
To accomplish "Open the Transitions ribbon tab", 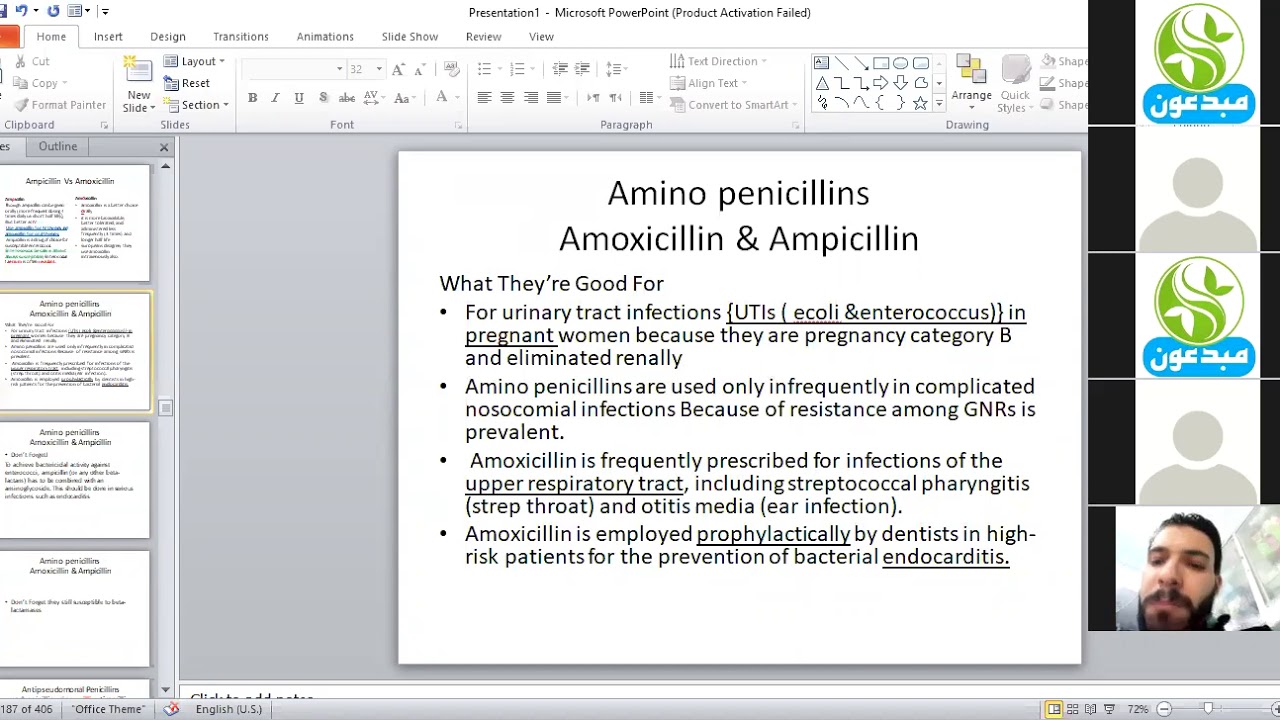I will (240, 36).
